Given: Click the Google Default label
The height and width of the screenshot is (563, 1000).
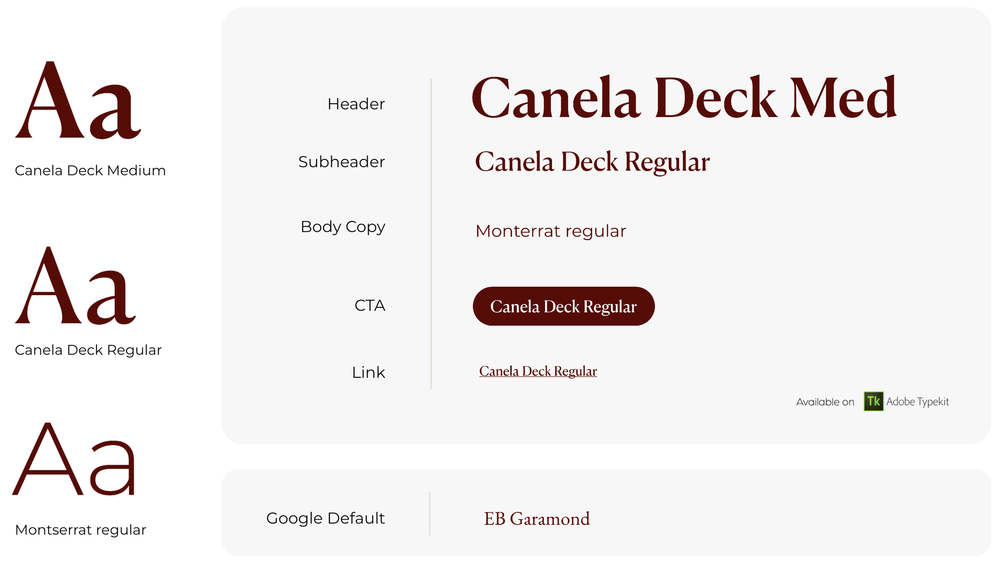Looking at the screenshot, I should pos(325,518).
